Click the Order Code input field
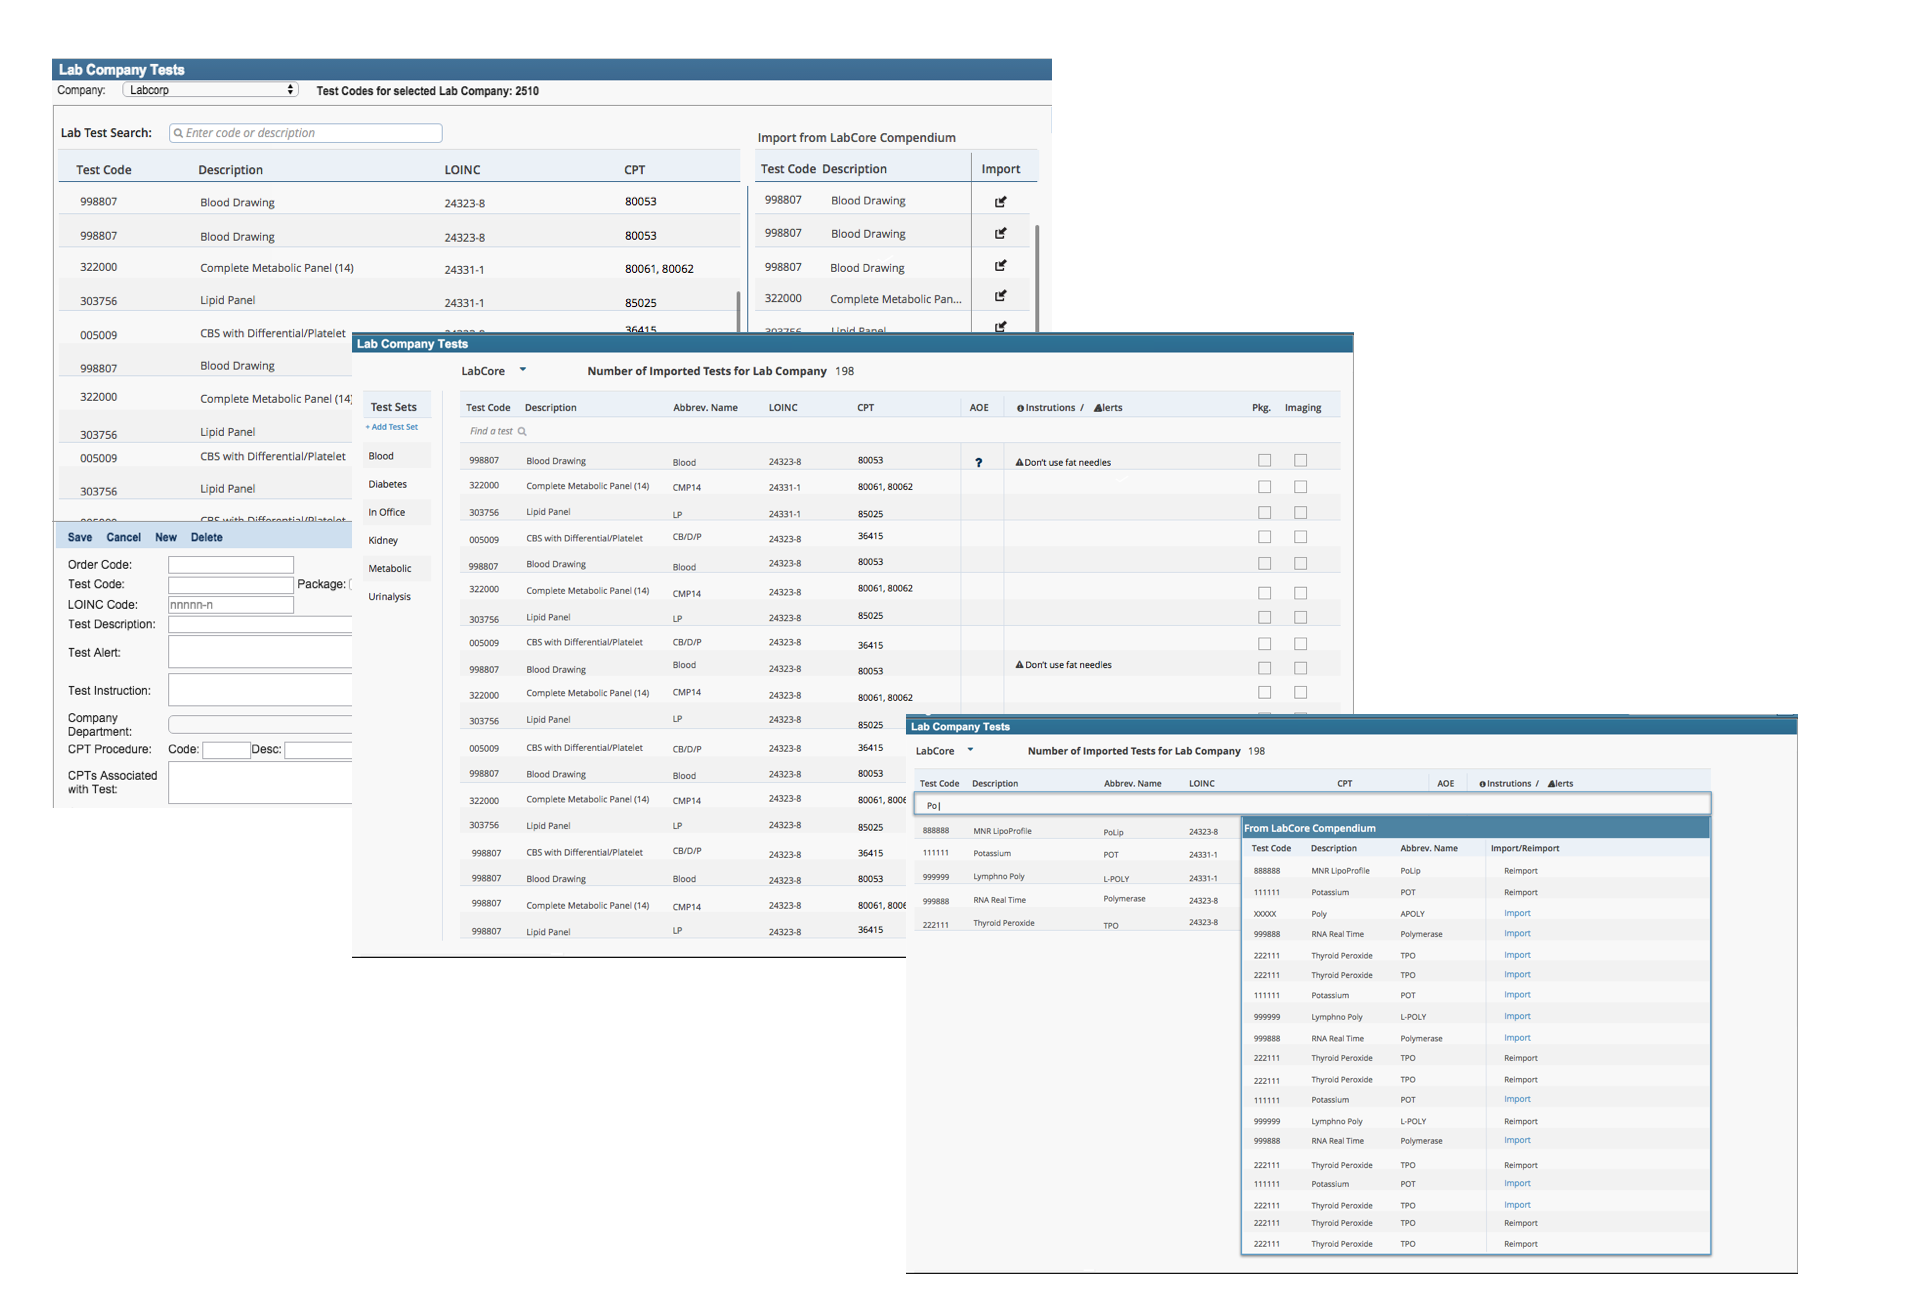Screen dimensions: 1918x1316 click(x=231, y=565)
